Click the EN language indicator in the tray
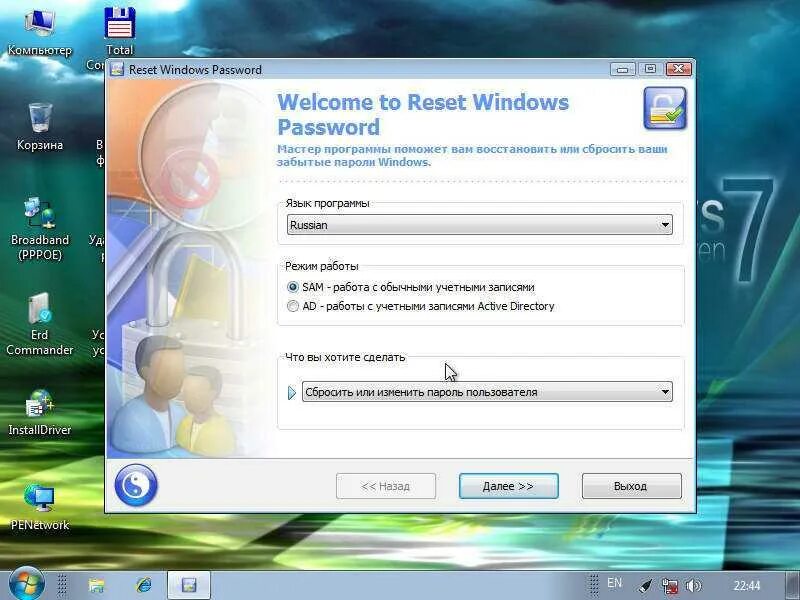 (614, 583)
